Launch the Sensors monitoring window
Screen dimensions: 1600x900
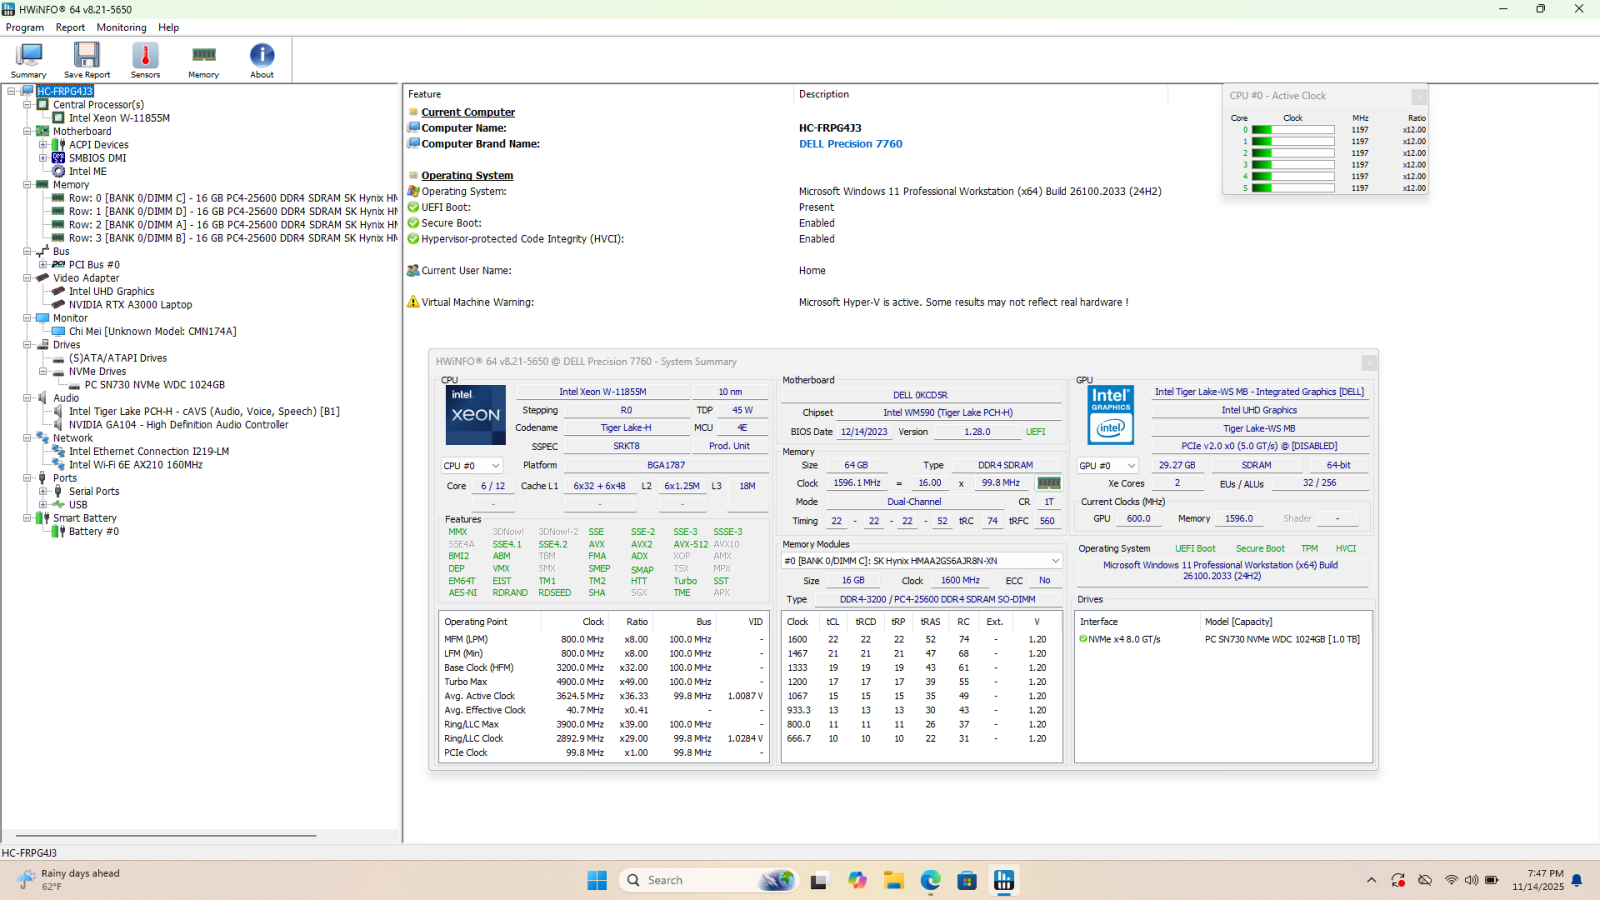click(x=145, y=60)
